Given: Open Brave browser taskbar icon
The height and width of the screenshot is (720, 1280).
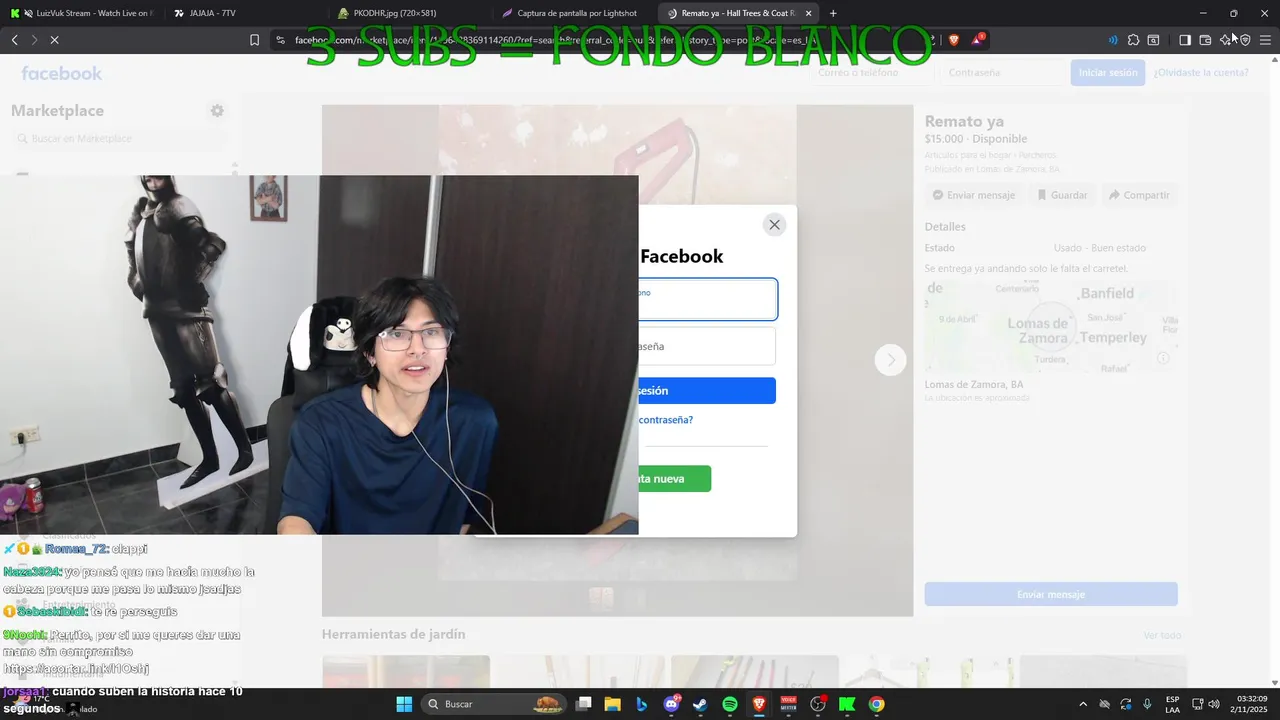Looking at the screenshot, I should pos(759,704).
